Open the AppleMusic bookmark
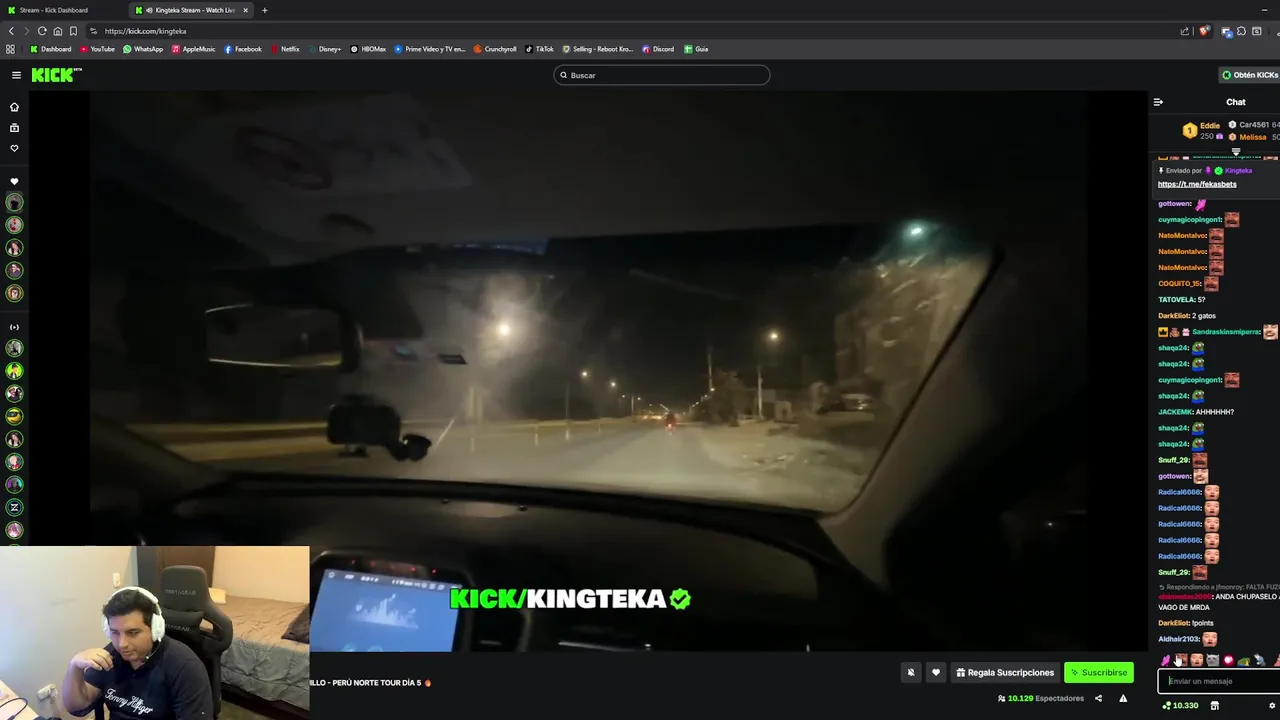Screen dimensions: 1280x720 (x=193, y=49)
